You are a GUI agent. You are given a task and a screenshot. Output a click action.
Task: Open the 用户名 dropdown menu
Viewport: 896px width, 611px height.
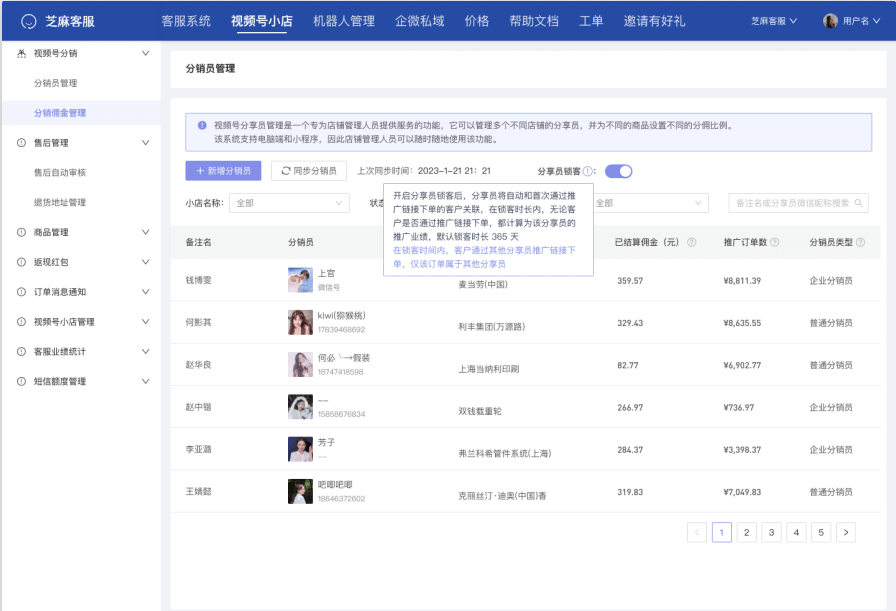coord(862,21)
